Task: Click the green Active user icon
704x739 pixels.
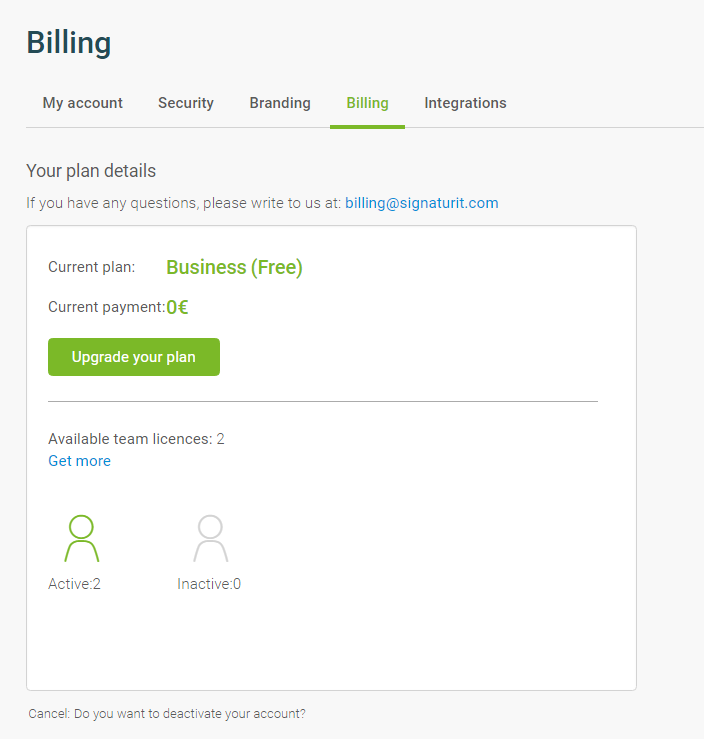Action: point(82,538)
